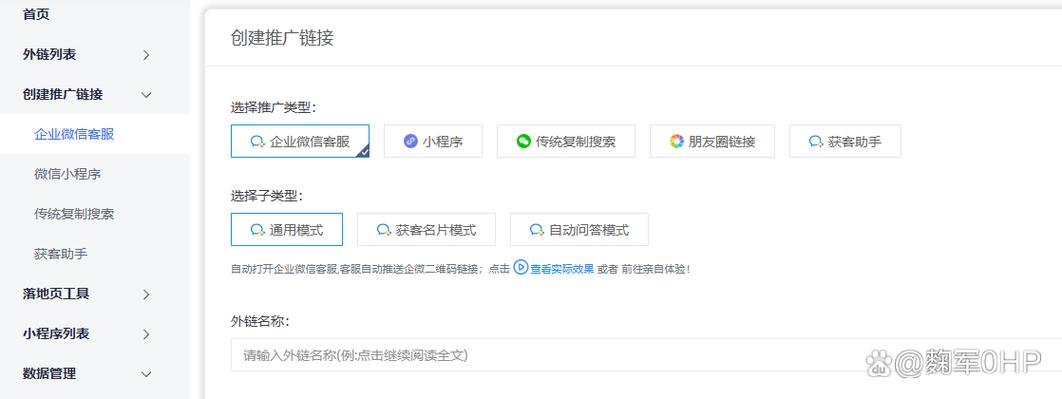Click the colorful 朋友圈链接 icon
Image resolution: width=1062 pixels, height=399 pixels.
pyautogui.click(x=677, y=142)
